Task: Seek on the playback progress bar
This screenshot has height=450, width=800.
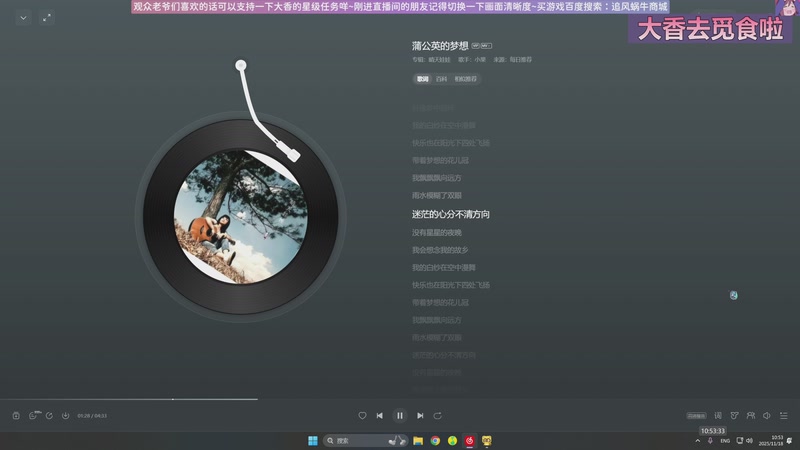Action: 400,399
